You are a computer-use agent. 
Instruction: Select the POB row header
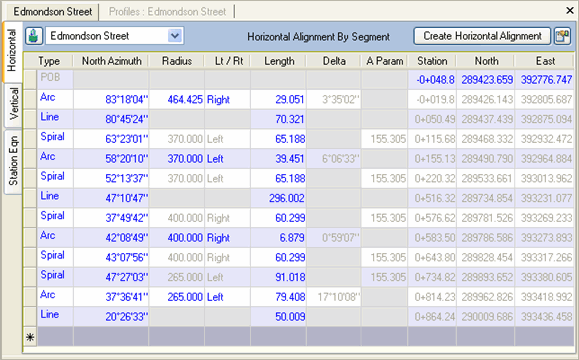(30, 79)
